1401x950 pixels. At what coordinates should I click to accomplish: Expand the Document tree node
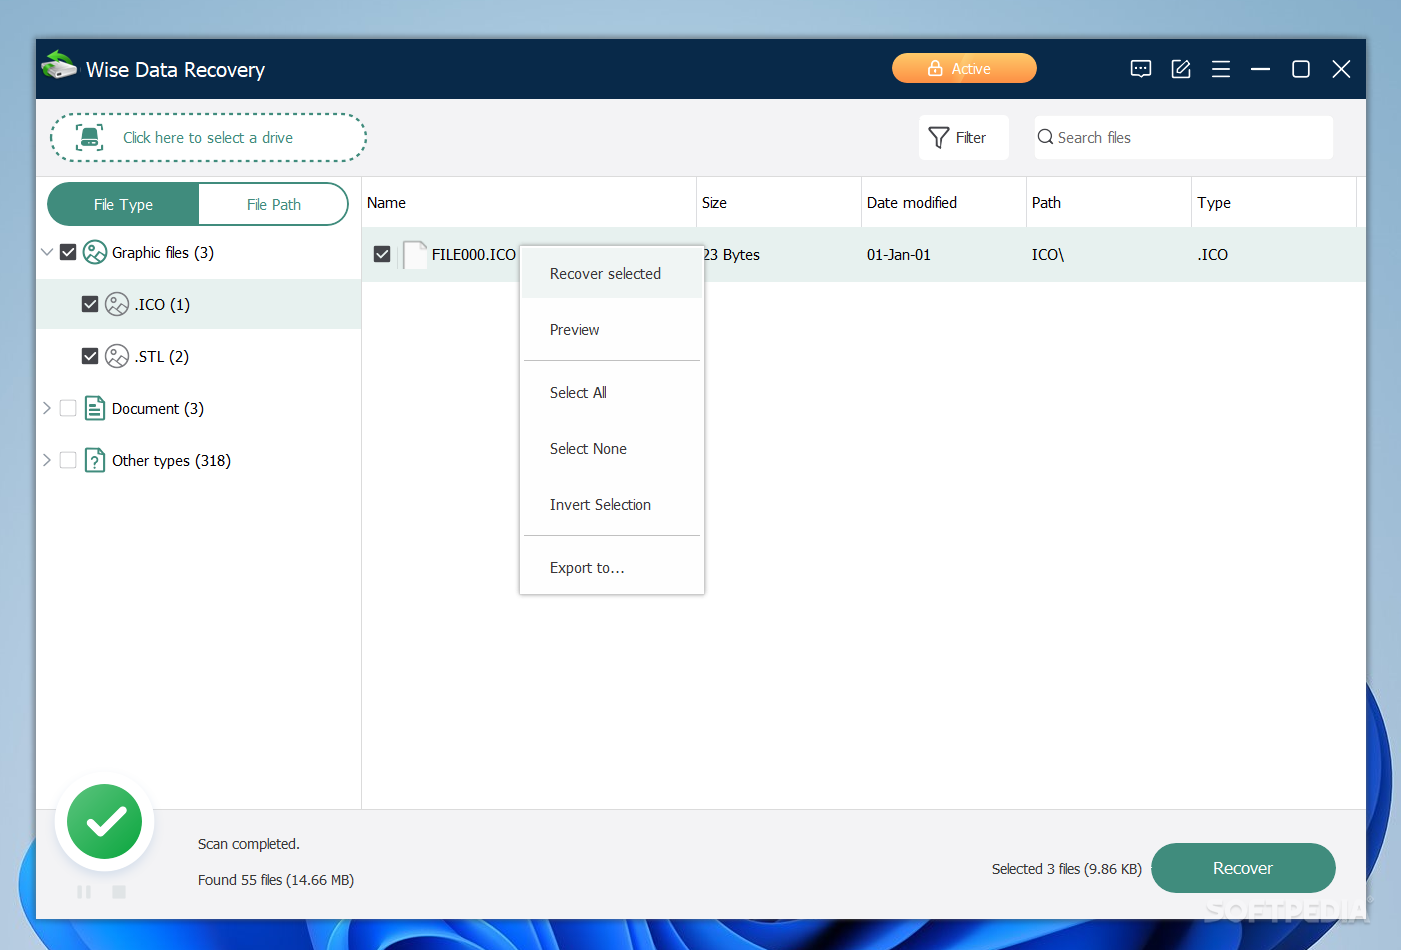[x=47, y=408]
